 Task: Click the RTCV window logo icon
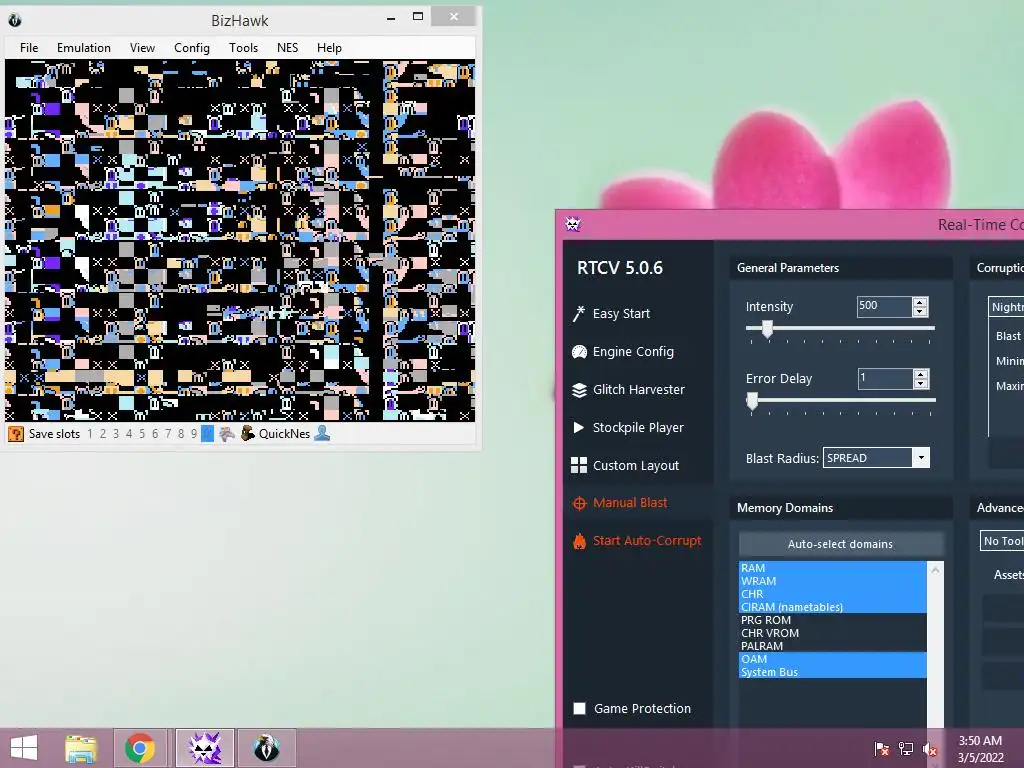[x=573, y=225]
